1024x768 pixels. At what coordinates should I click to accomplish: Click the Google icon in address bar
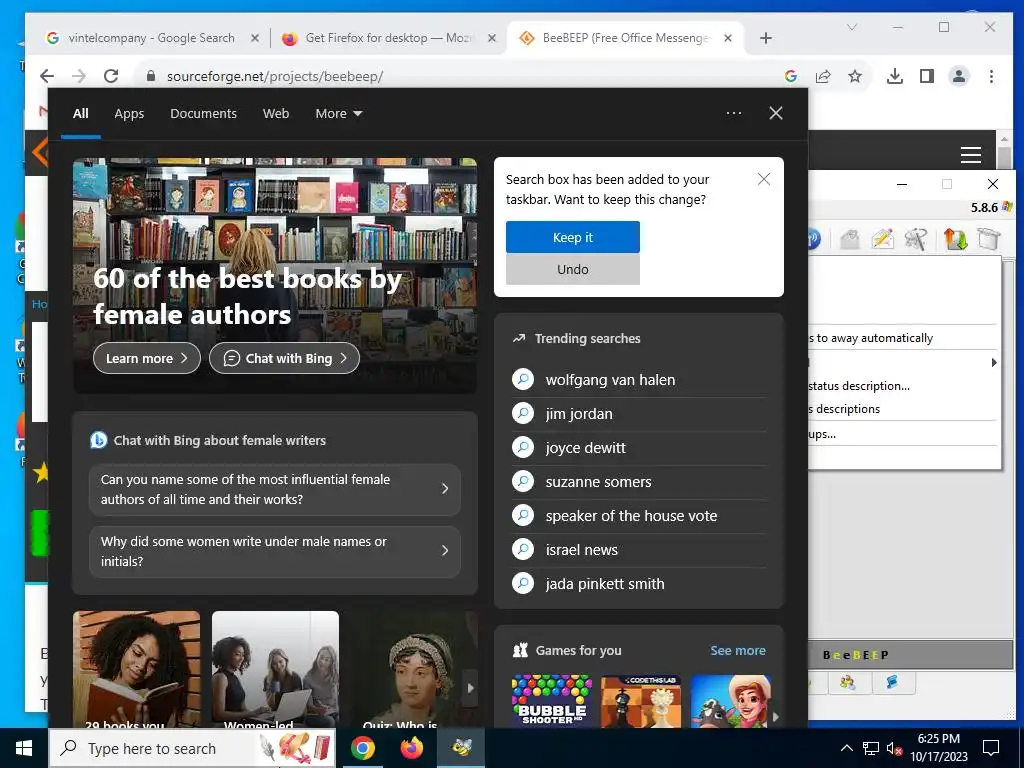point(791,76)
